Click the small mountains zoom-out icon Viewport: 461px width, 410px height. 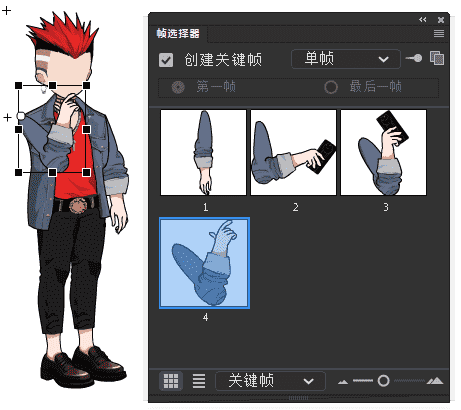coord(343,382)
